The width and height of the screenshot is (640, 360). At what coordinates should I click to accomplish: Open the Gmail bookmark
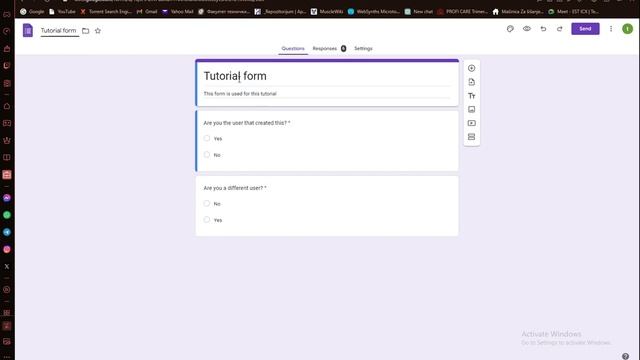click(x=147, y=12)
